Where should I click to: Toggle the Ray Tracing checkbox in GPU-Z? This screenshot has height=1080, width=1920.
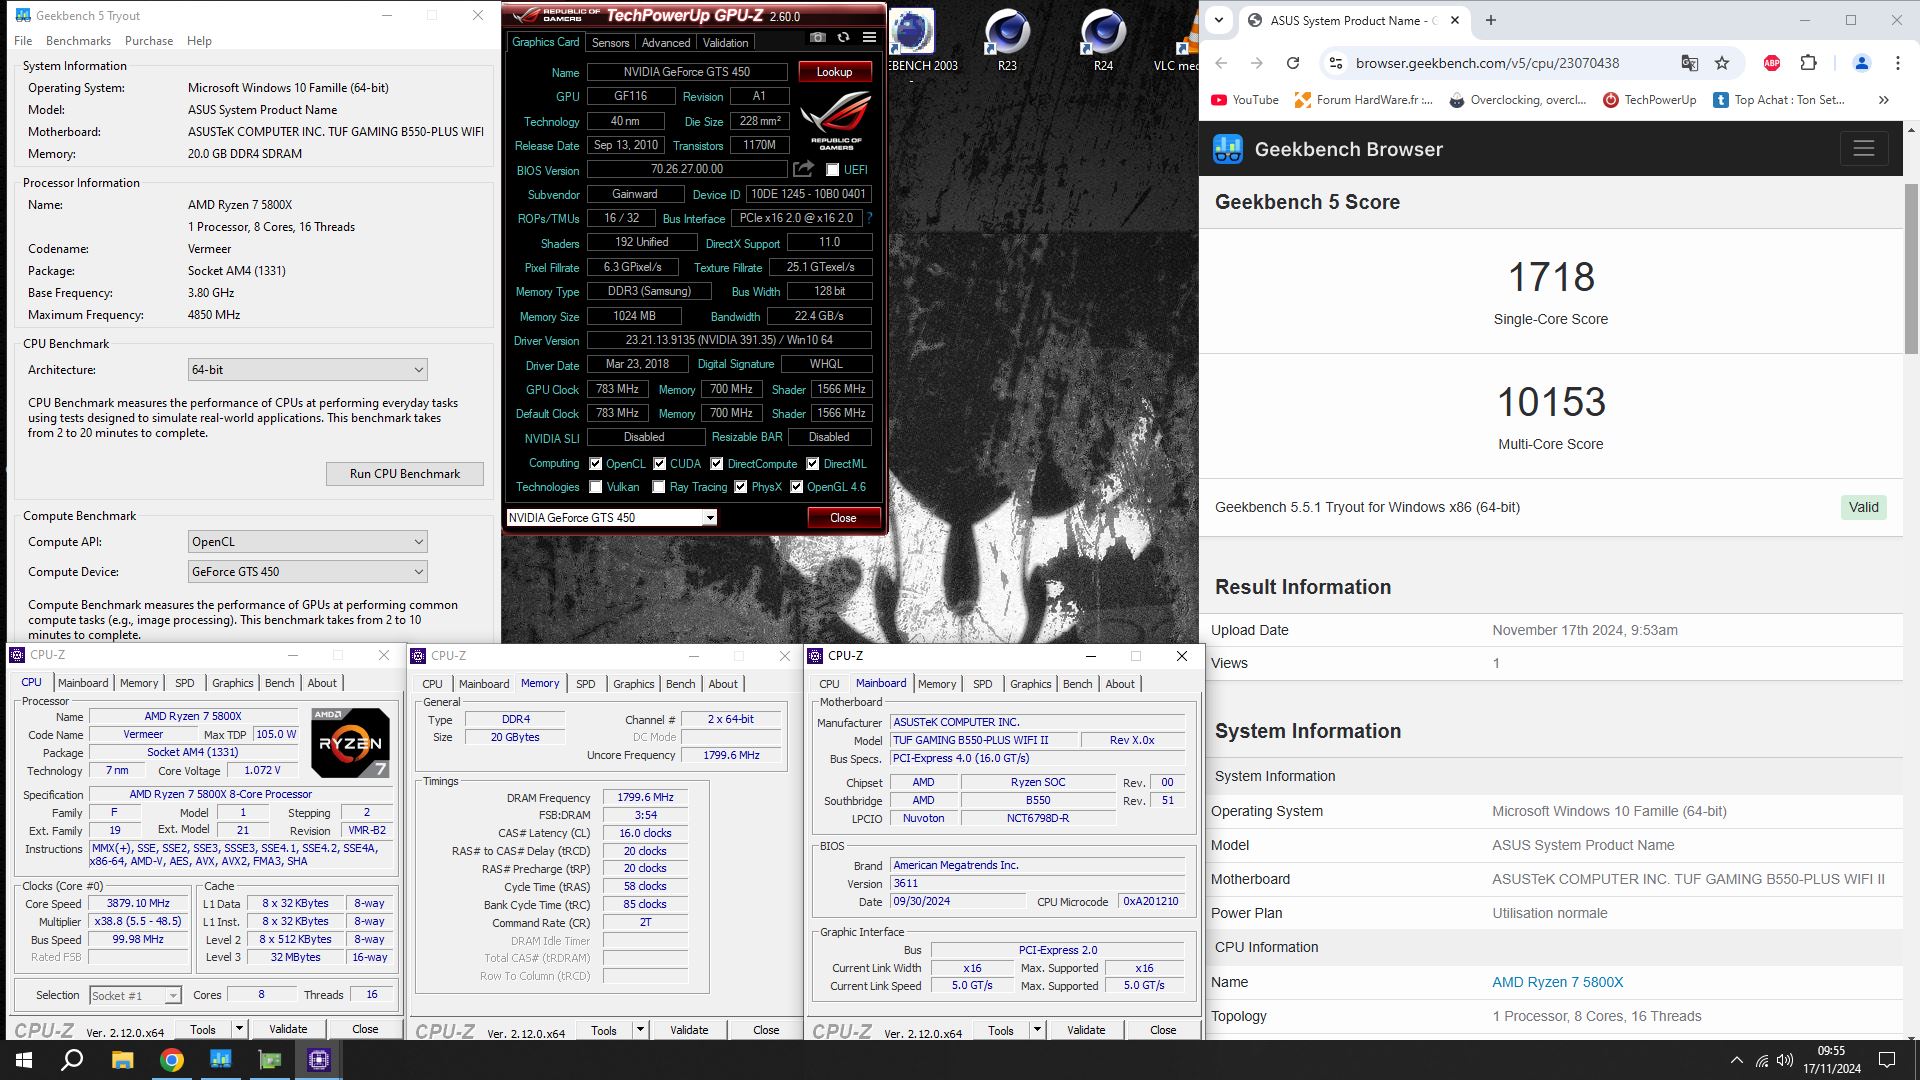point(659,487)
